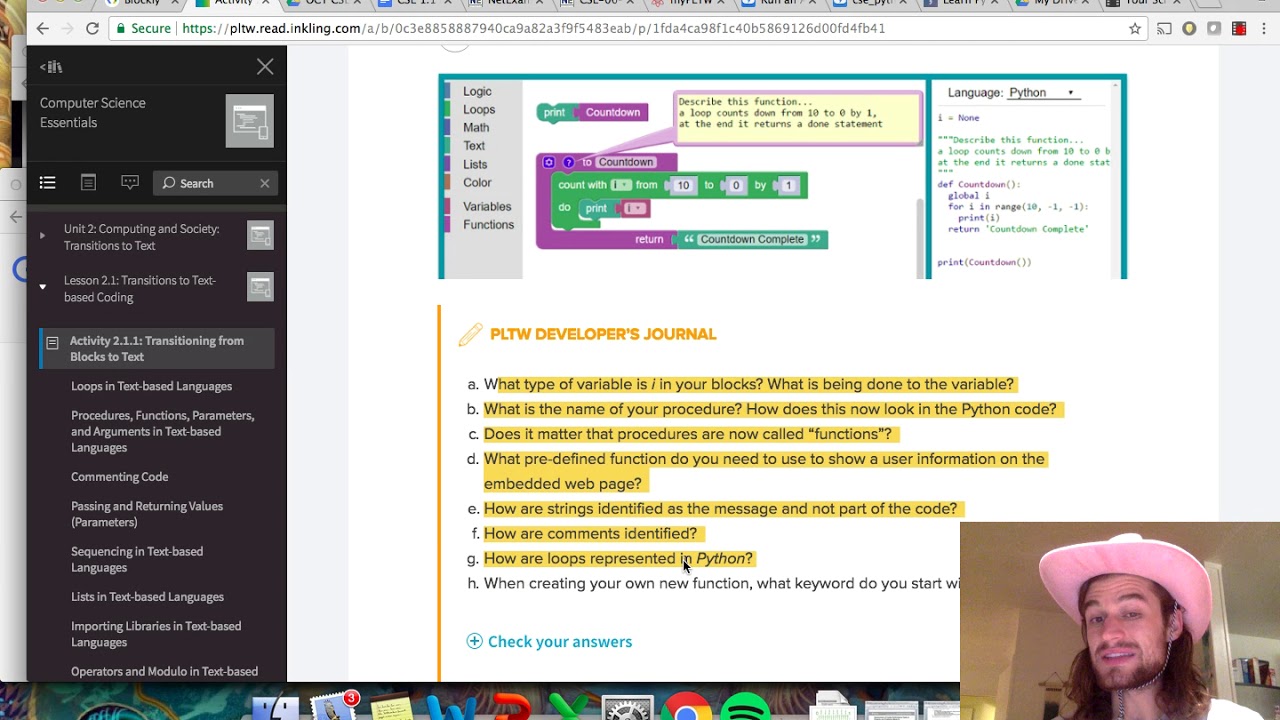Expand Unit 2: Computing and Society
This screenshot has height=720, width=1280.
(x=43, y=237)
